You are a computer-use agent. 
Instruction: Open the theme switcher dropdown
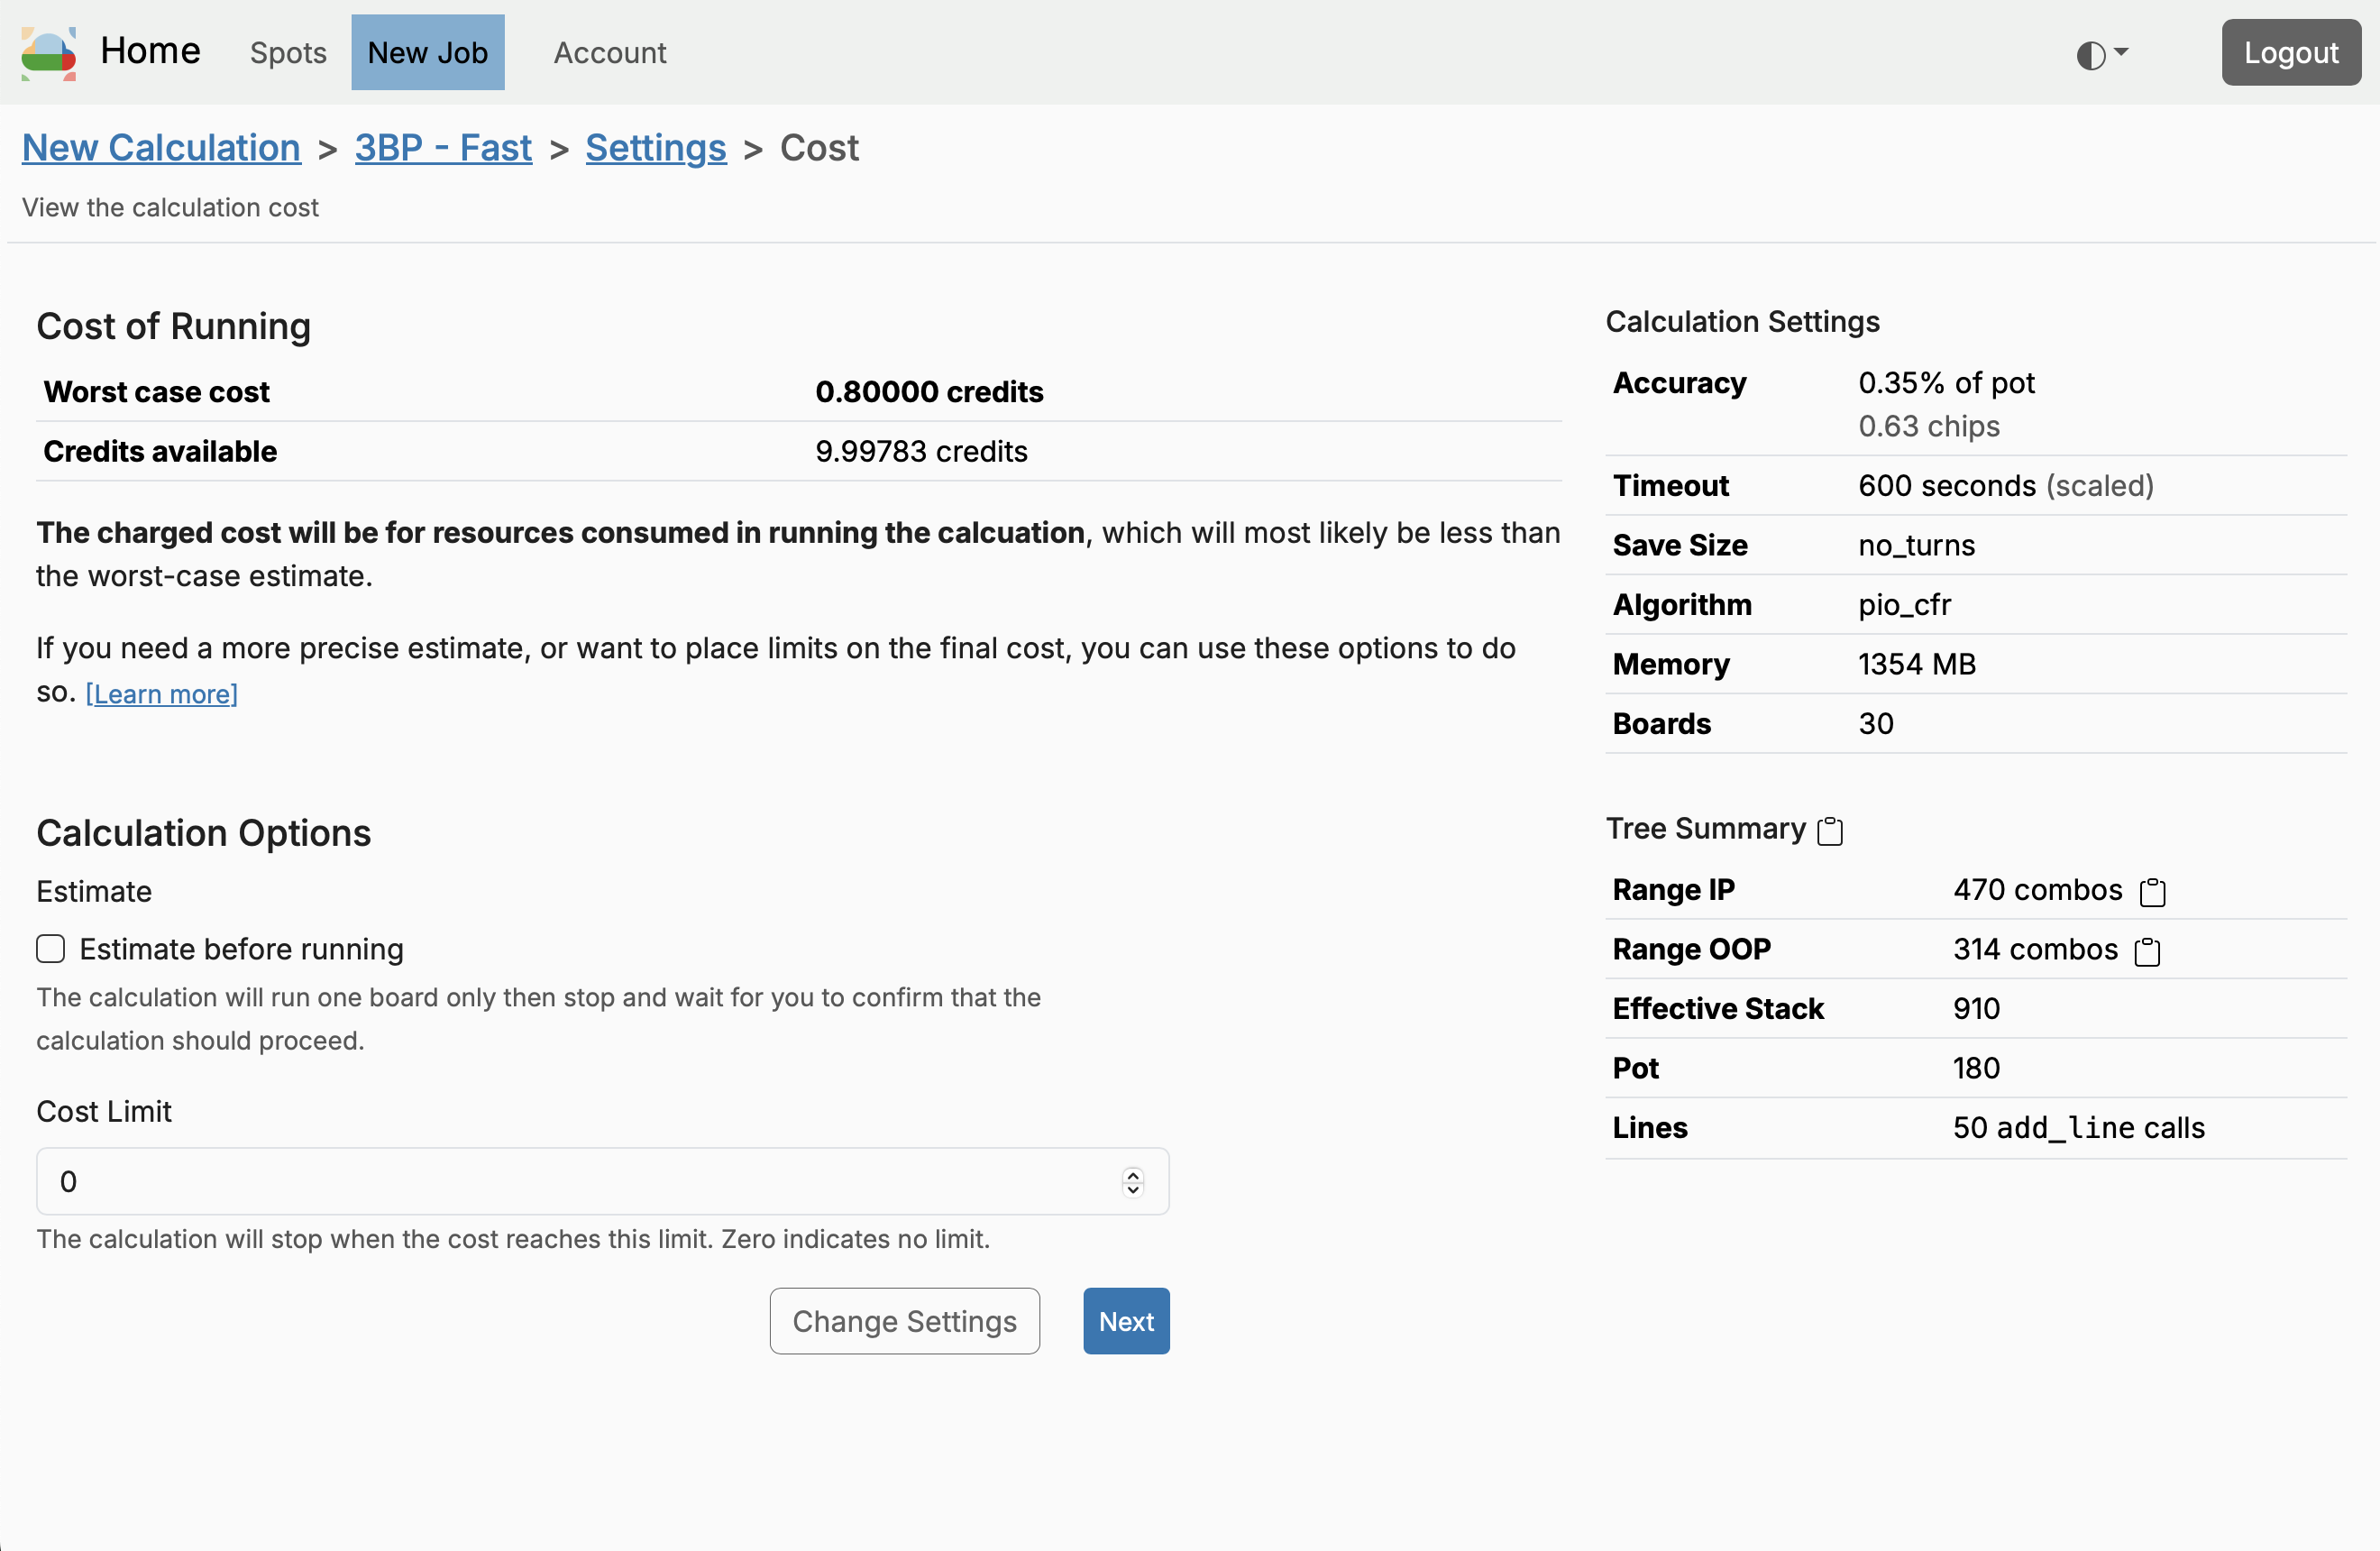(x=2101, y=54)
